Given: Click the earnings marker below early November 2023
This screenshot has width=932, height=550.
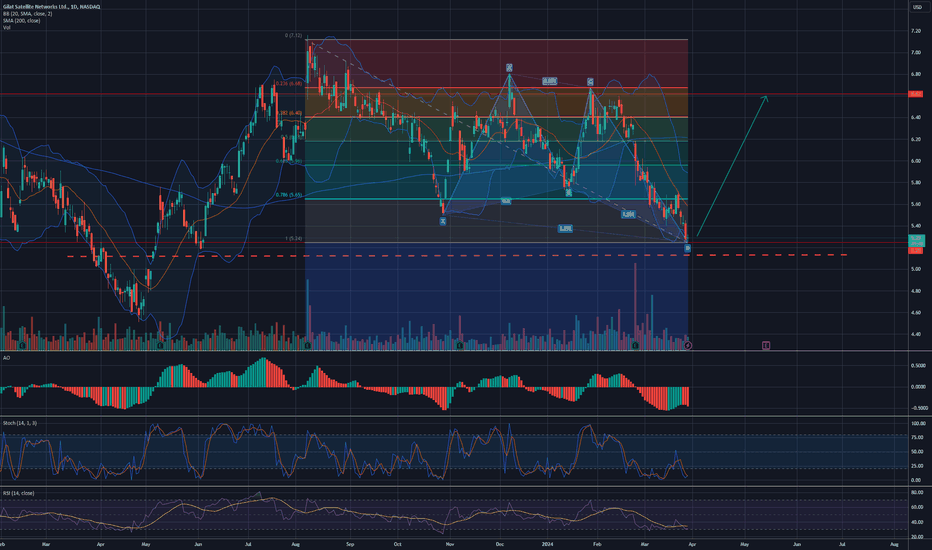Looking at the screenshot, I should (x=459, y=345).
